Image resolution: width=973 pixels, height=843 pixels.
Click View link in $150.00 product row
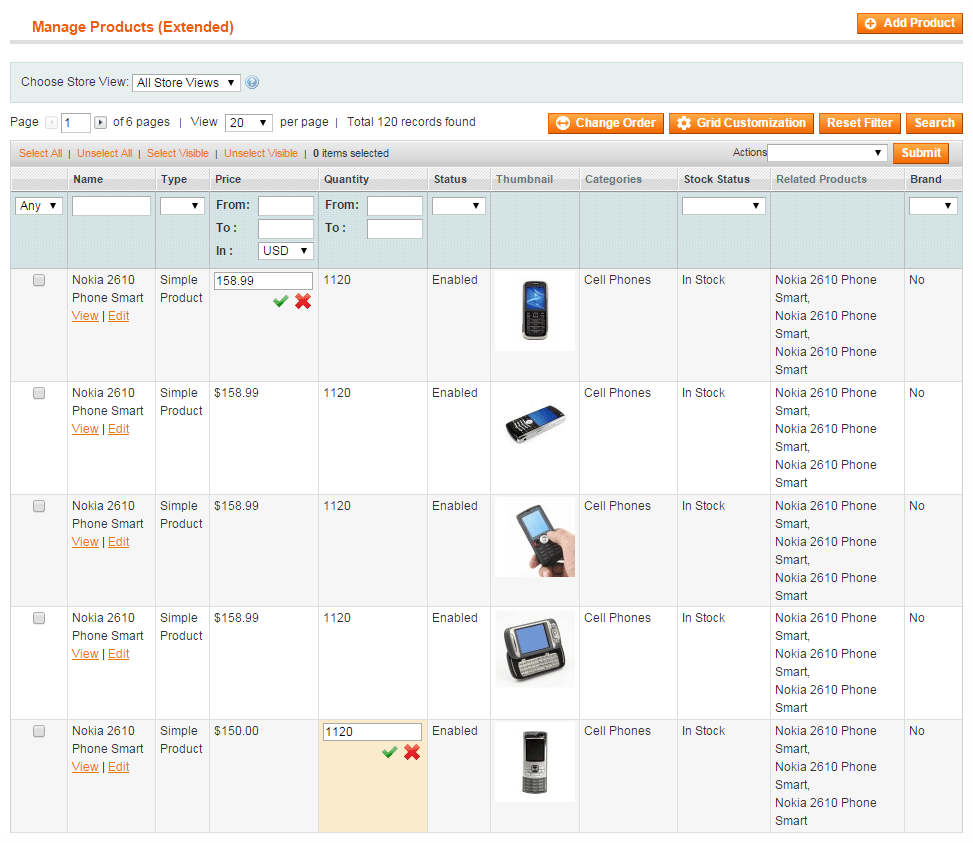(x=85, y=767)
